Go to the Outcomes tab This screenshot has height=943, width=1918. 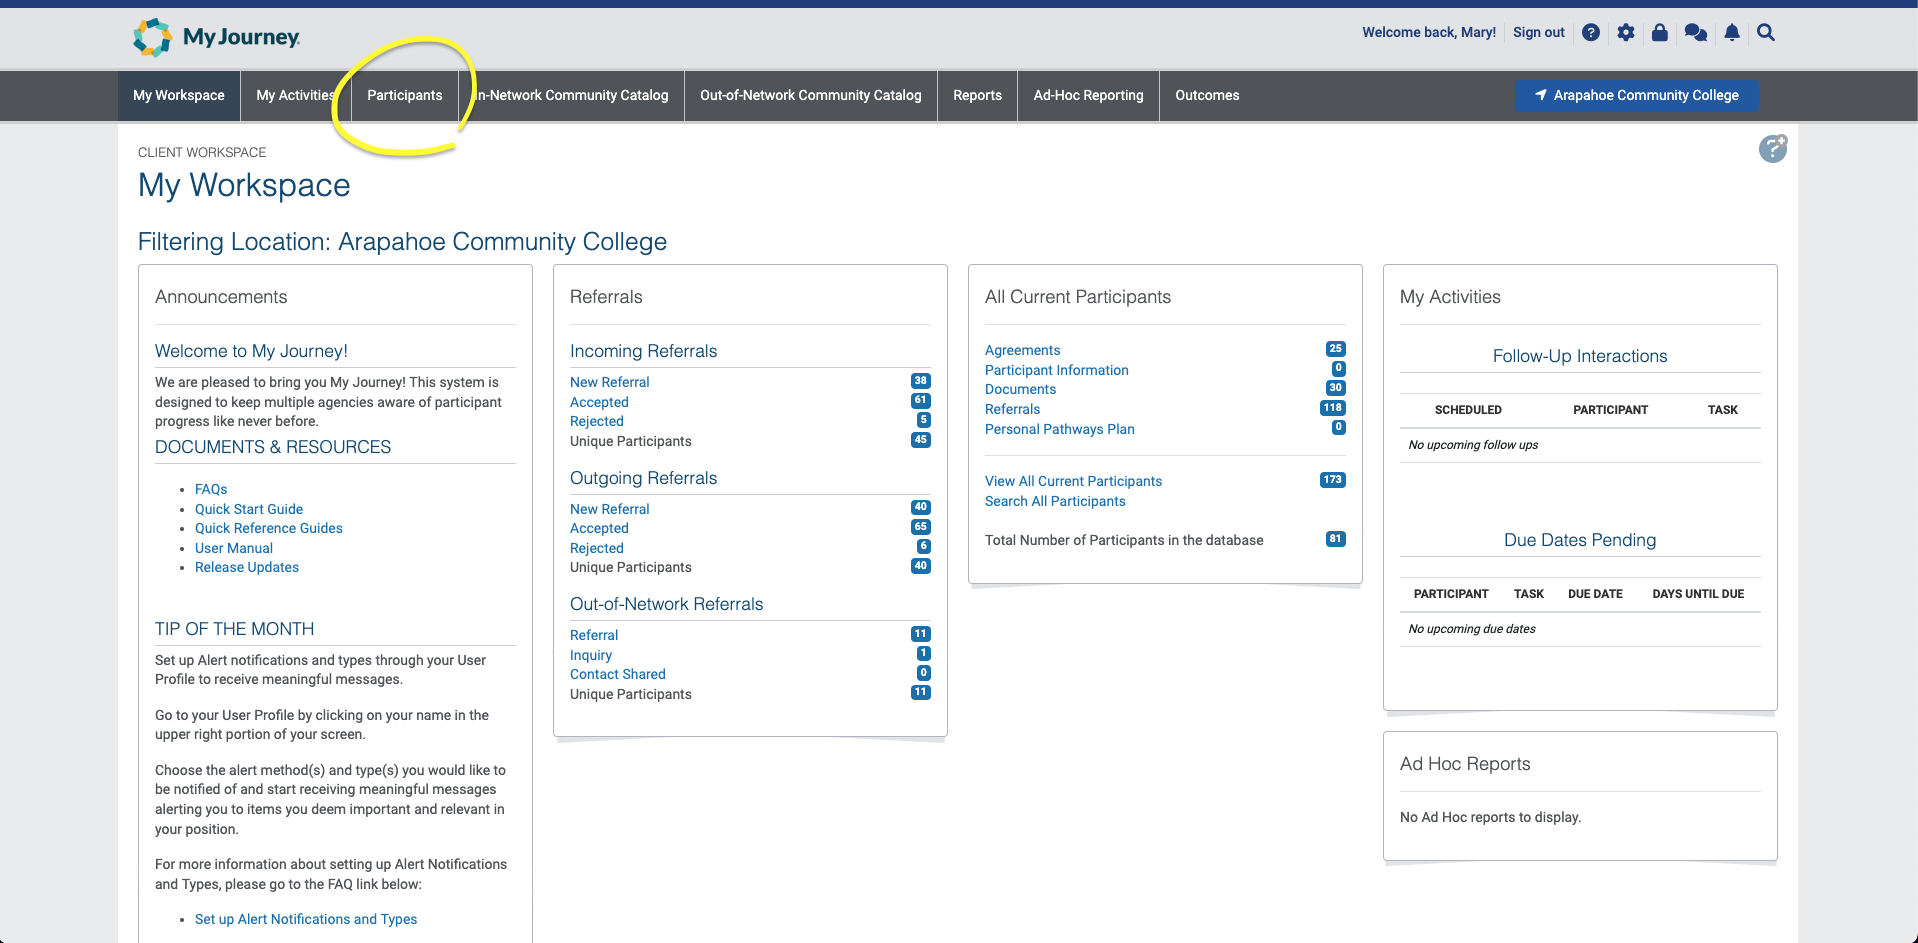click(1207, 95)
